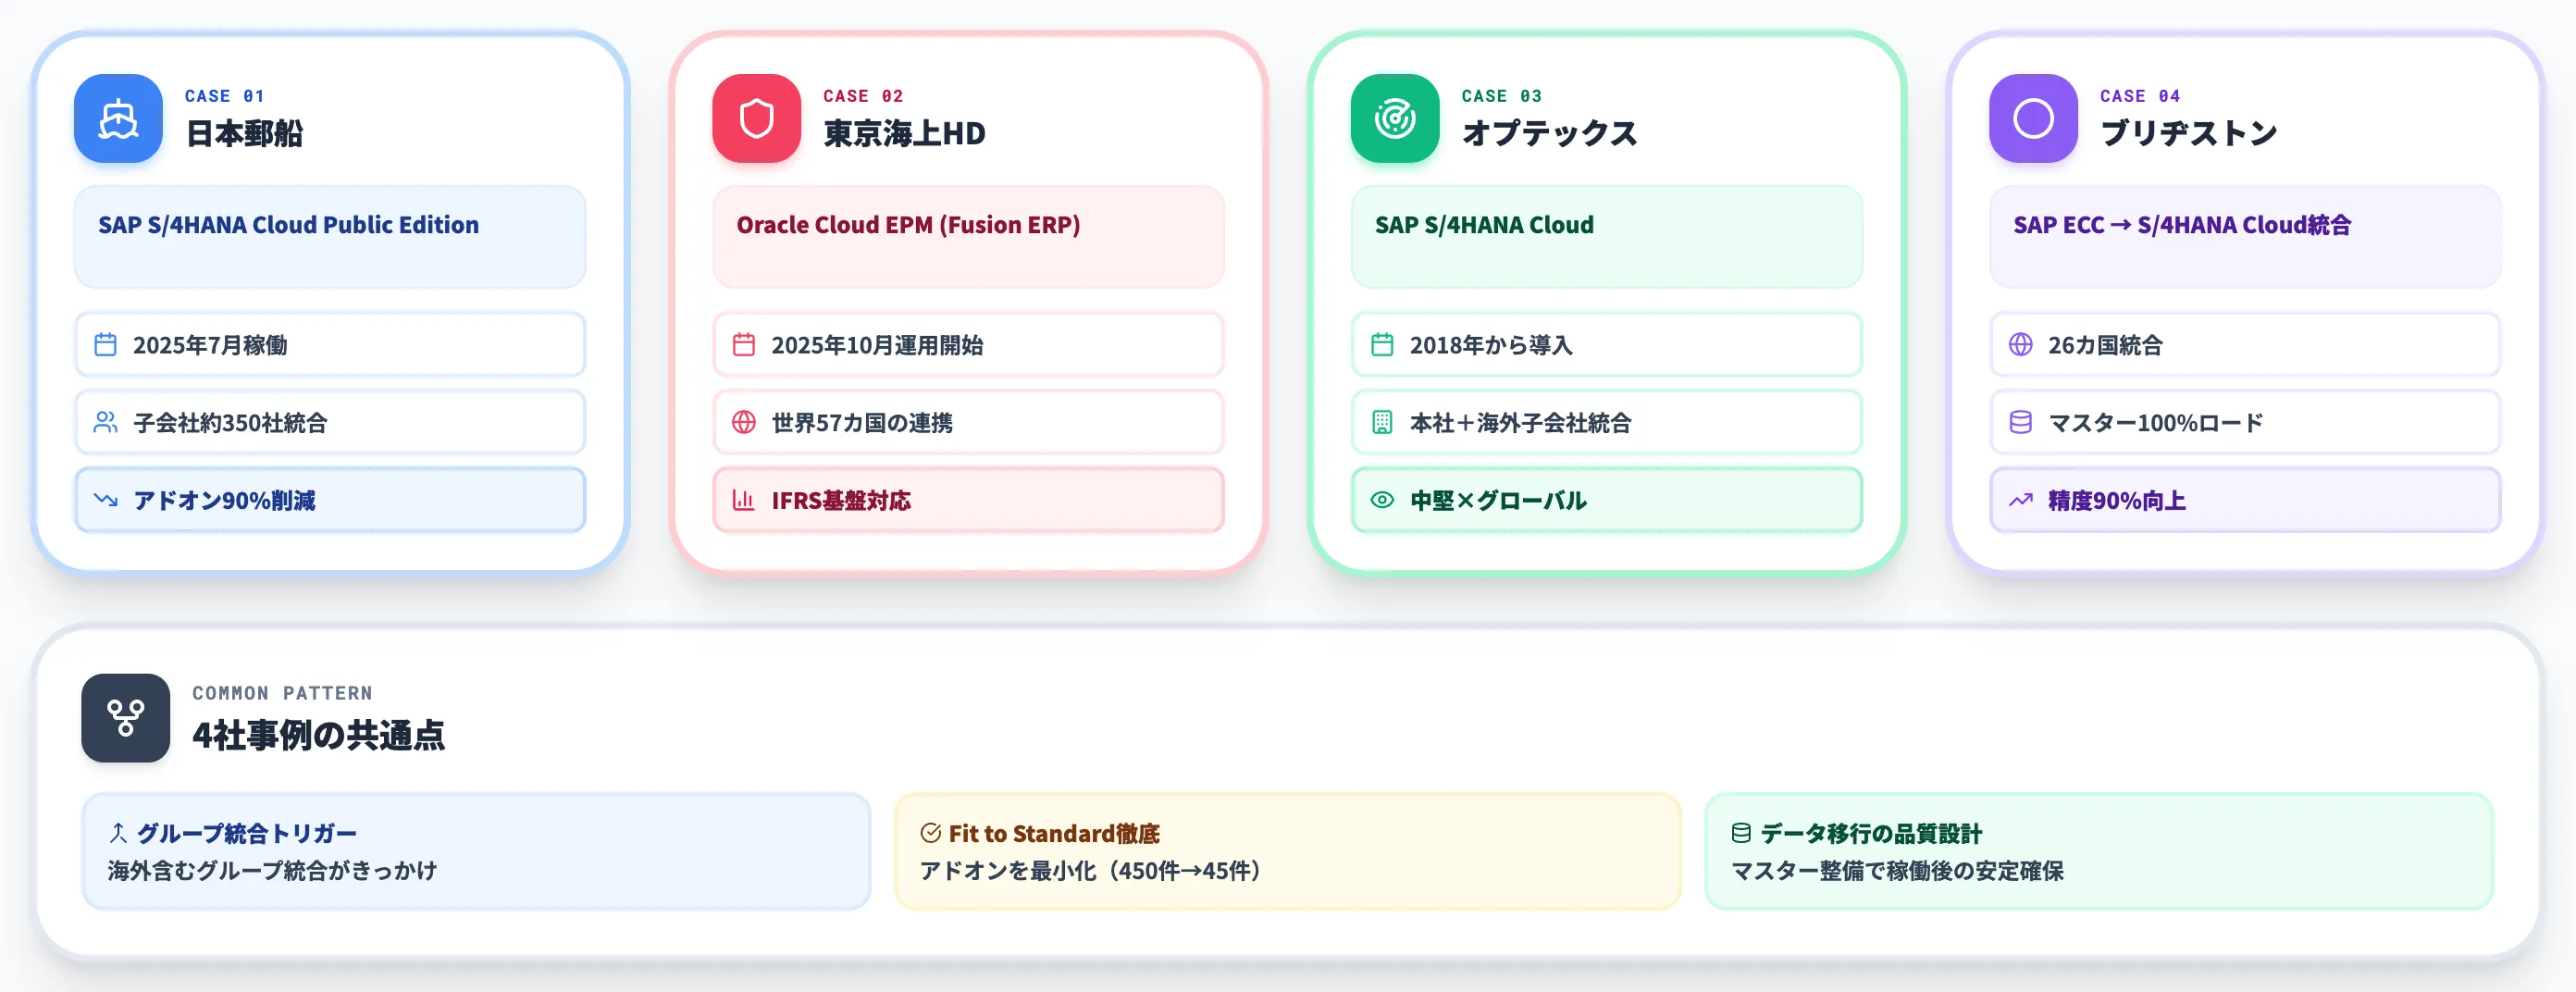Viewport: 2576px width, 992px height.
Task: Click the check-circle icon beside Fit to Standard徹底
Action: pyautogui.click(x=930, y=832)
